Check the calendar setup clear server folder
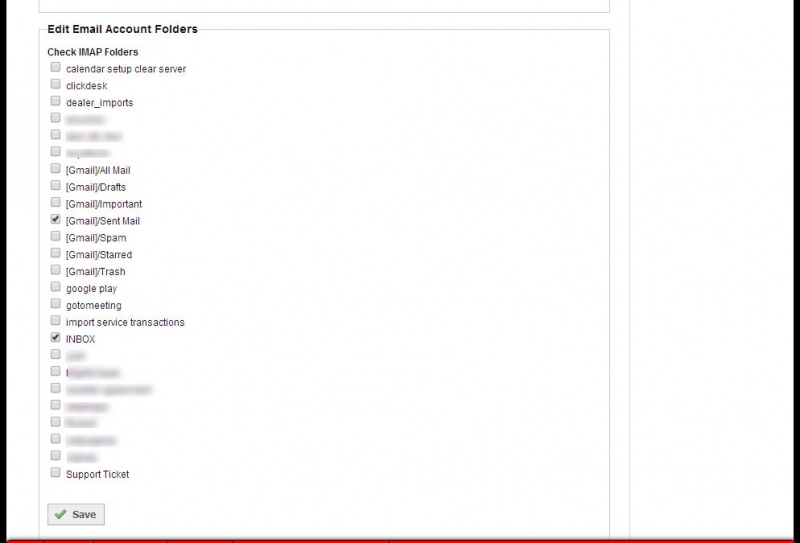The height and width of the screenshot is (543, 800). (56, 67)
